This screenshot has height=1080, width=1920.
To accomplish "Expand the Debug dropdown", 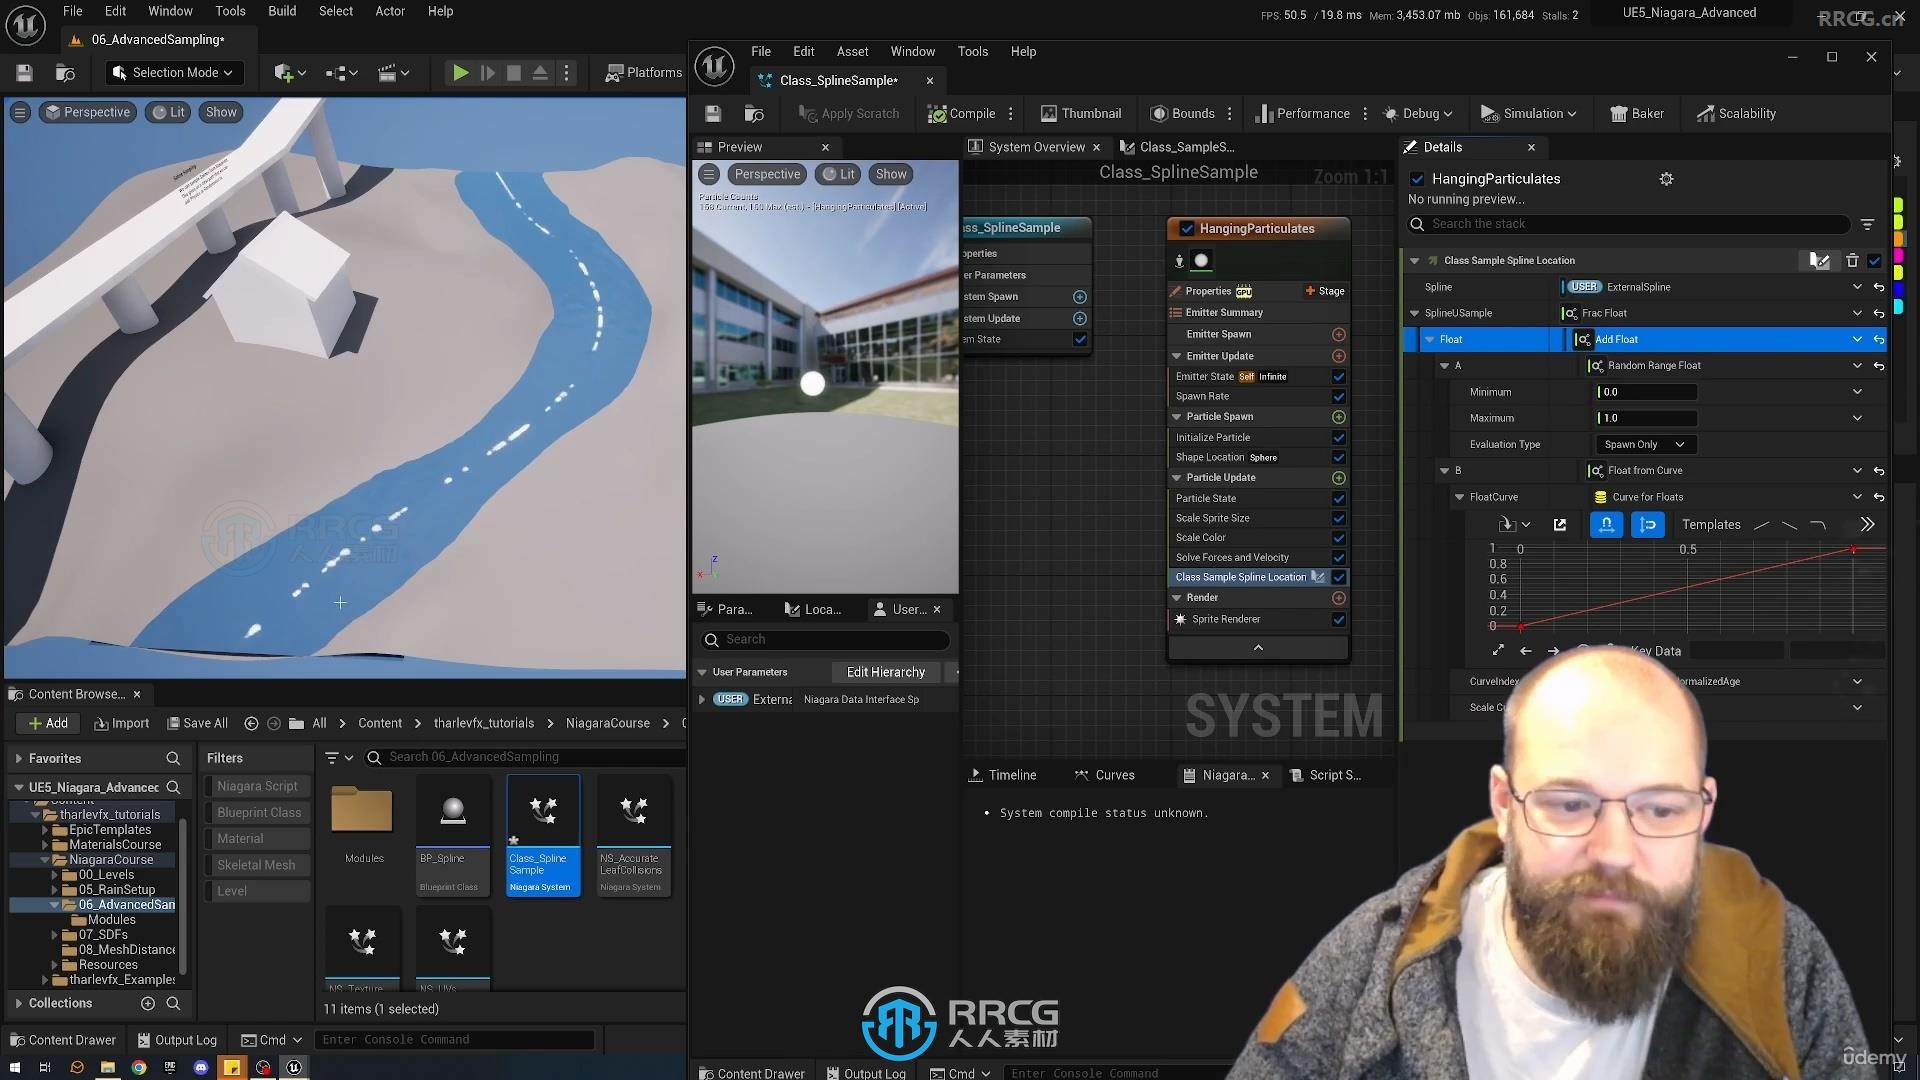I will tap(1418, 113).
